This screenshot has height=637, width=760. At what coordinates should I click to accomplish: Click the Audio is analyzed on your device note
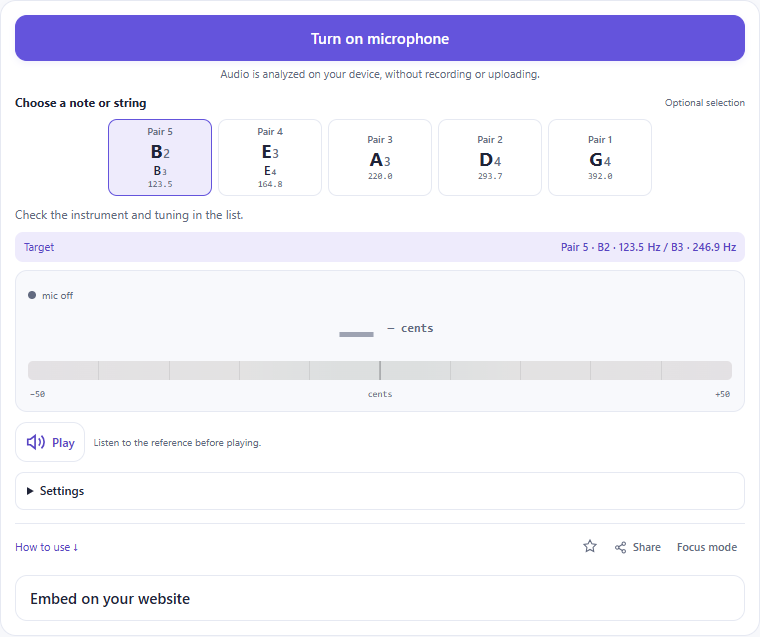(380, 74)
